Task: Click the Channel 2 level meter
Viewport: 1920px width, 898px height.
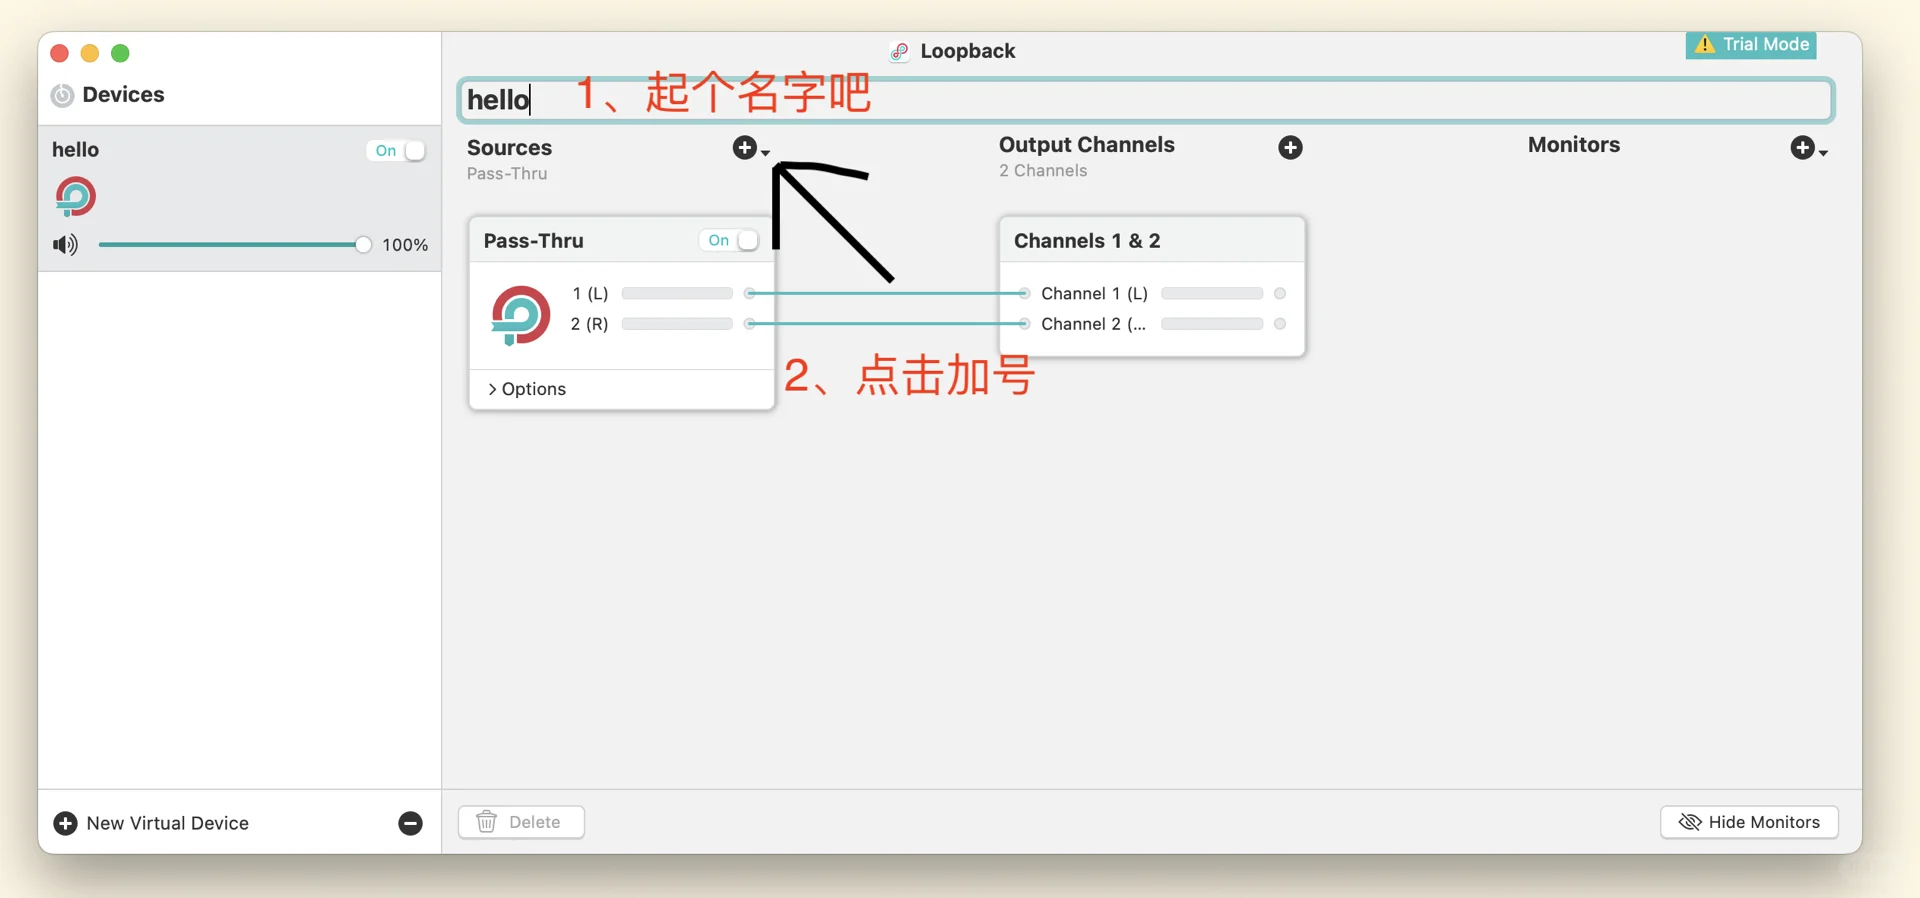Action: click(x=1212, y=324)
